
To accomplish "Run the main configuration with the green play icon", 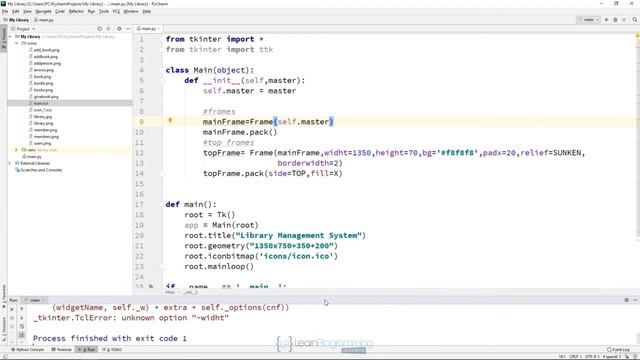I will pos(607,20).
